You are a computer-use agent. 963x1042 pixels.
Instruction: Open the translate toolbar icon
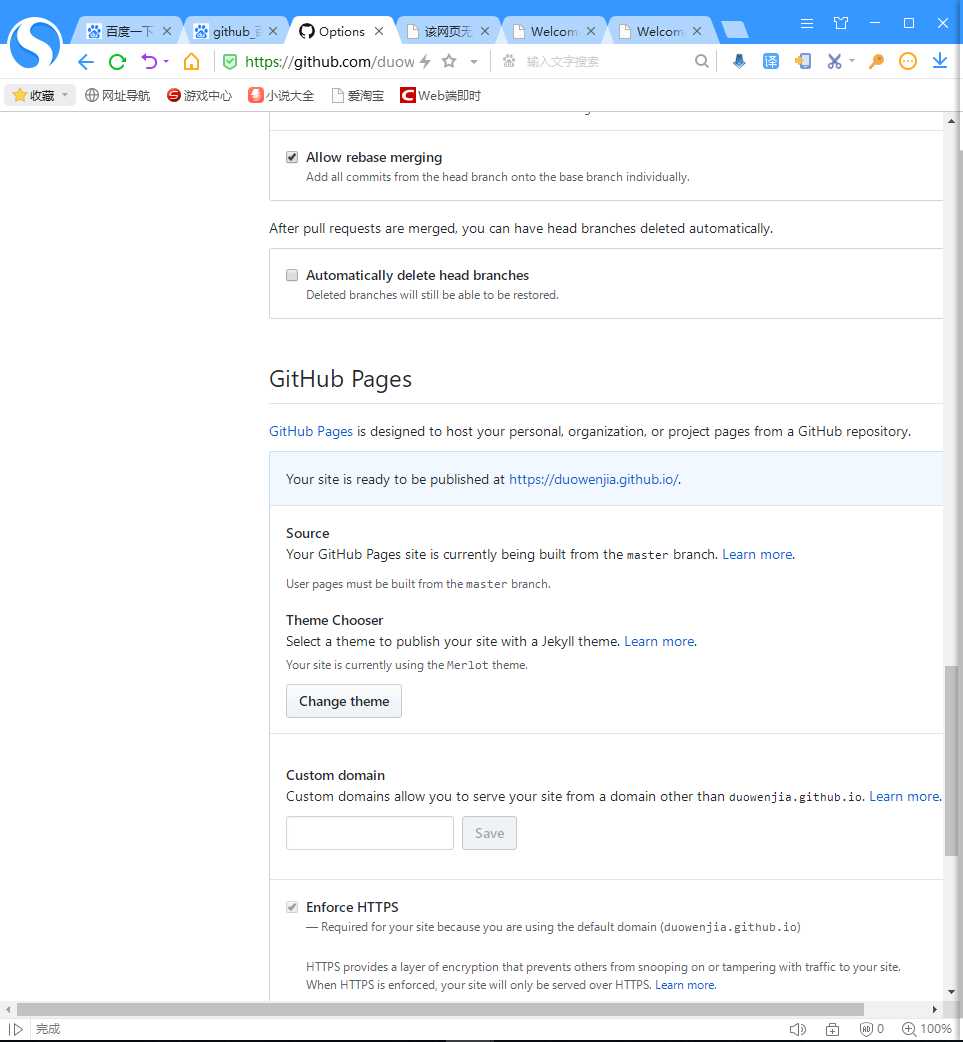[771, 61]
